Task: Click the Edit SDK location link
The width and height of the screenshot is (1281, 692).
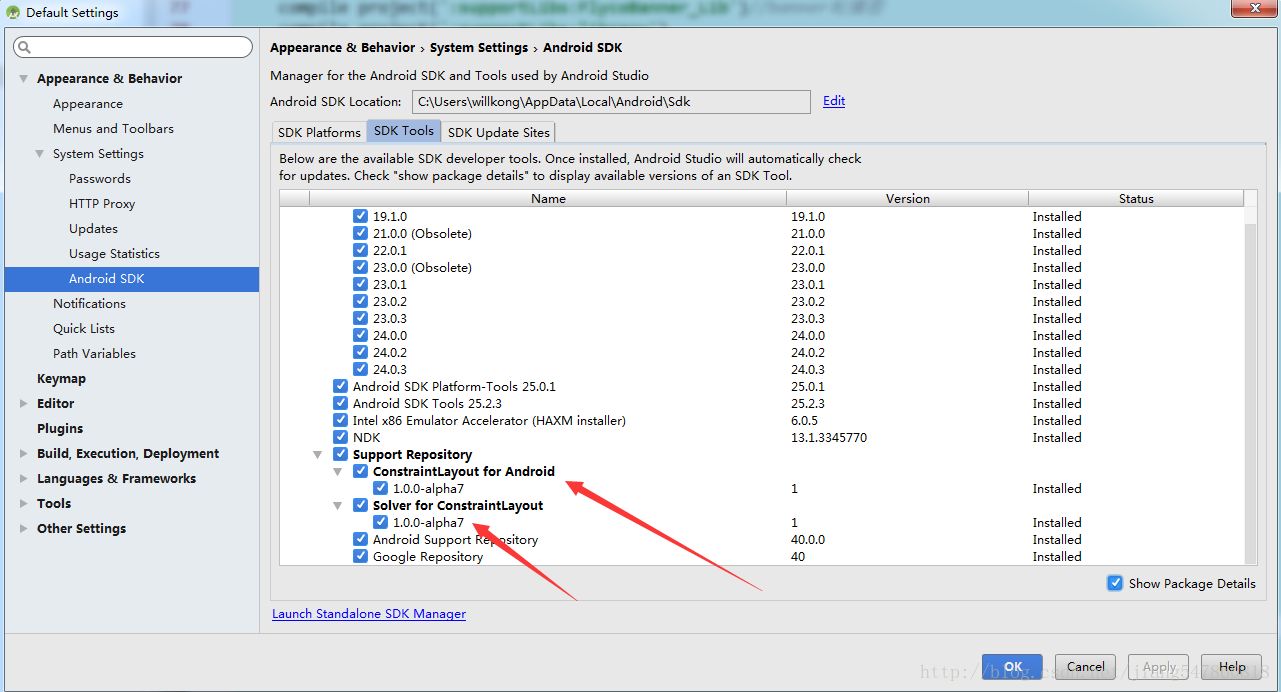Action: pyautogui.click(x=834, y=100)
